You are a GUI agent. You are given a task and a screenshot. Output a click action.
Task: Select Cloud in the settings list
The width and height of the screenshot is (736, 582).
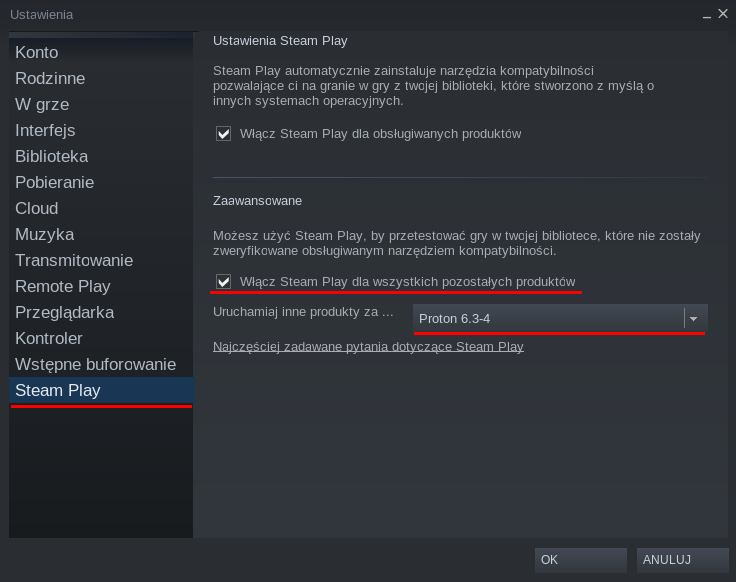101,208
